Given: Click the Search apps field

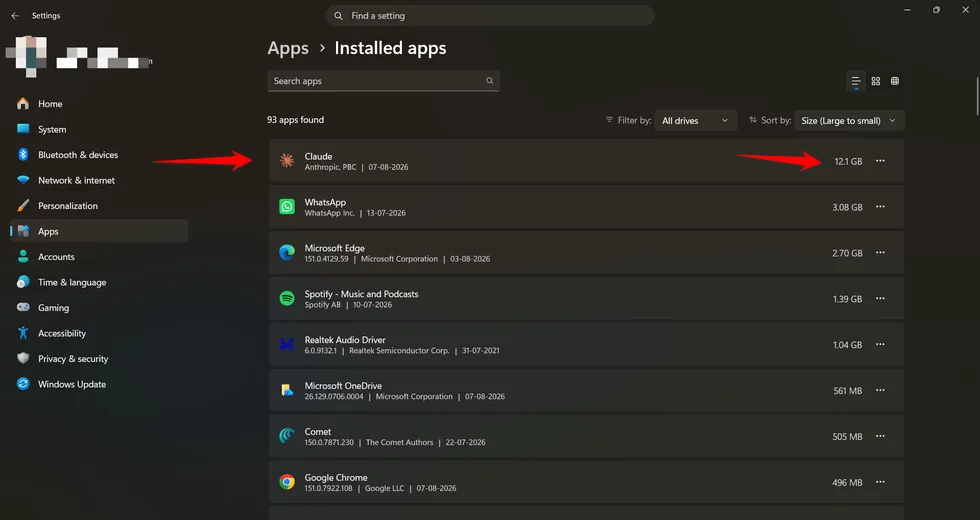Looking at the screenshot, I should pos(383,81).
